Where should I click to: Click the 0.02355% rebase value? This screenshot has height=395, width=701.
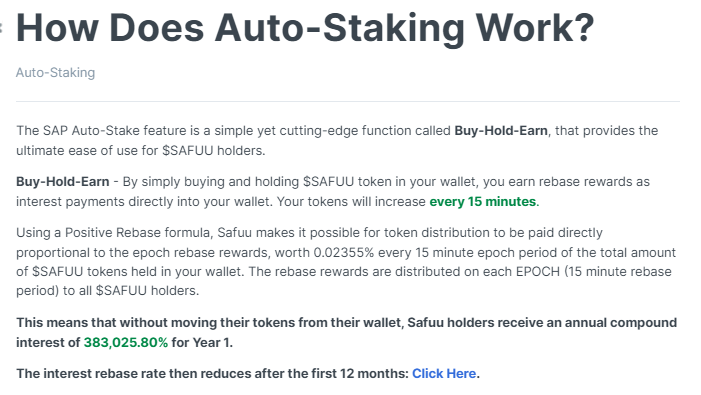coord(343,252)
